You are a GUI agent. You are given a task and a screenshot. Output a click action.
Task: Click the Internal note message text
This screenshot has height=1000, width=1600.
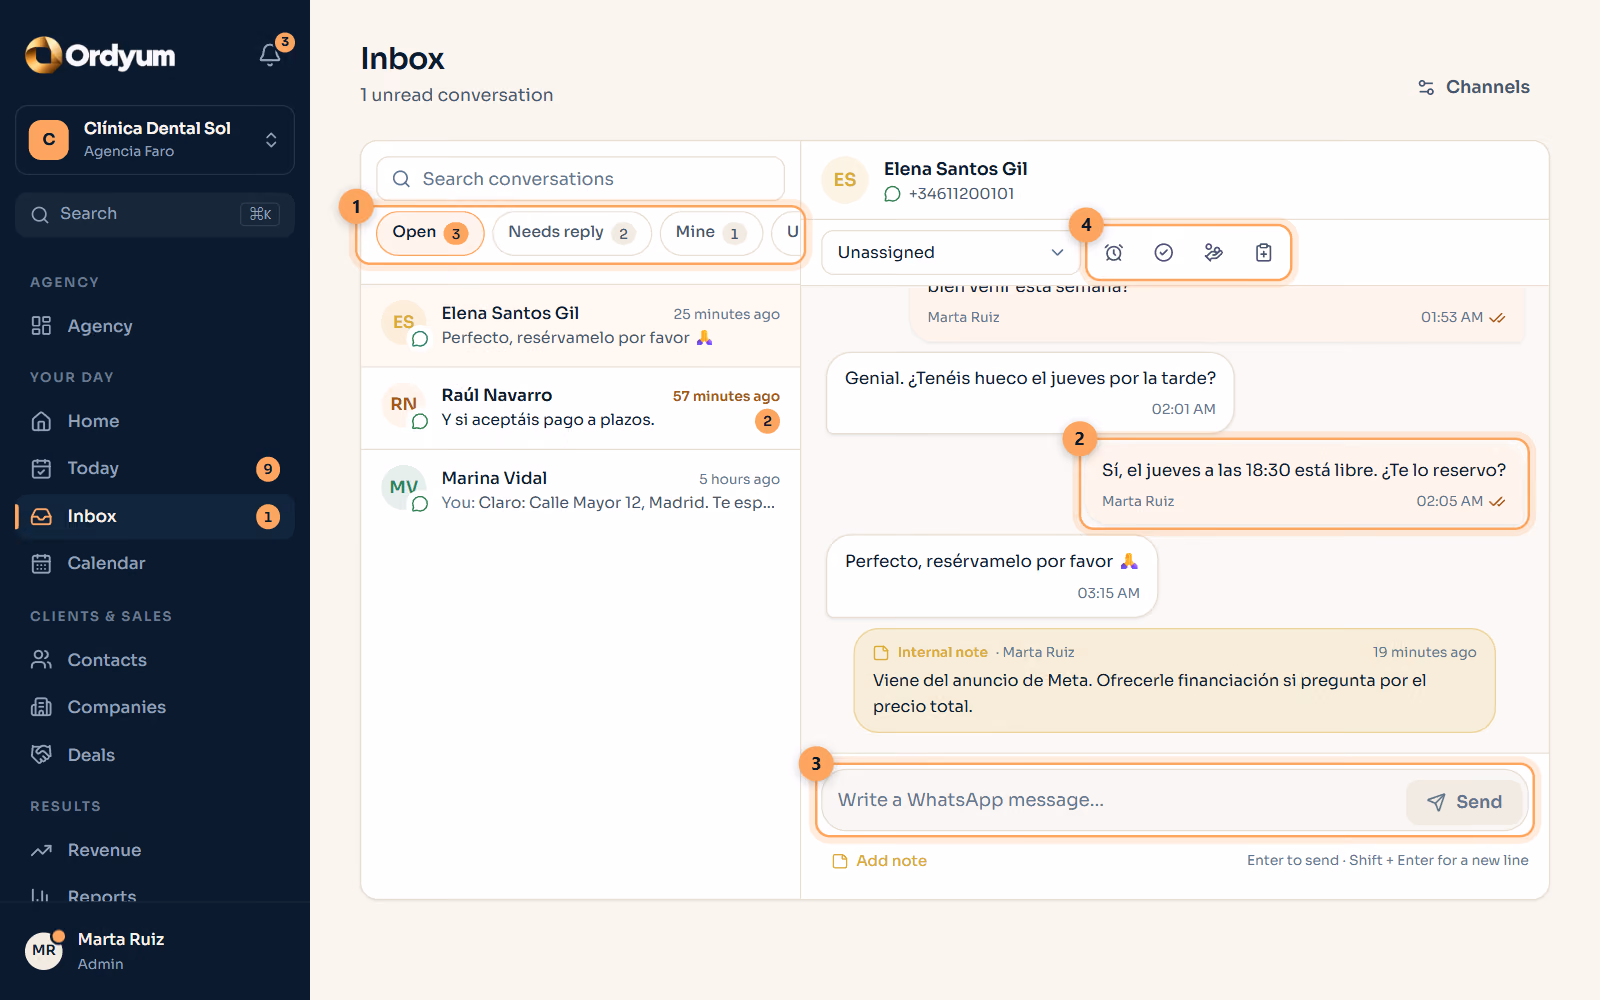1150,693
